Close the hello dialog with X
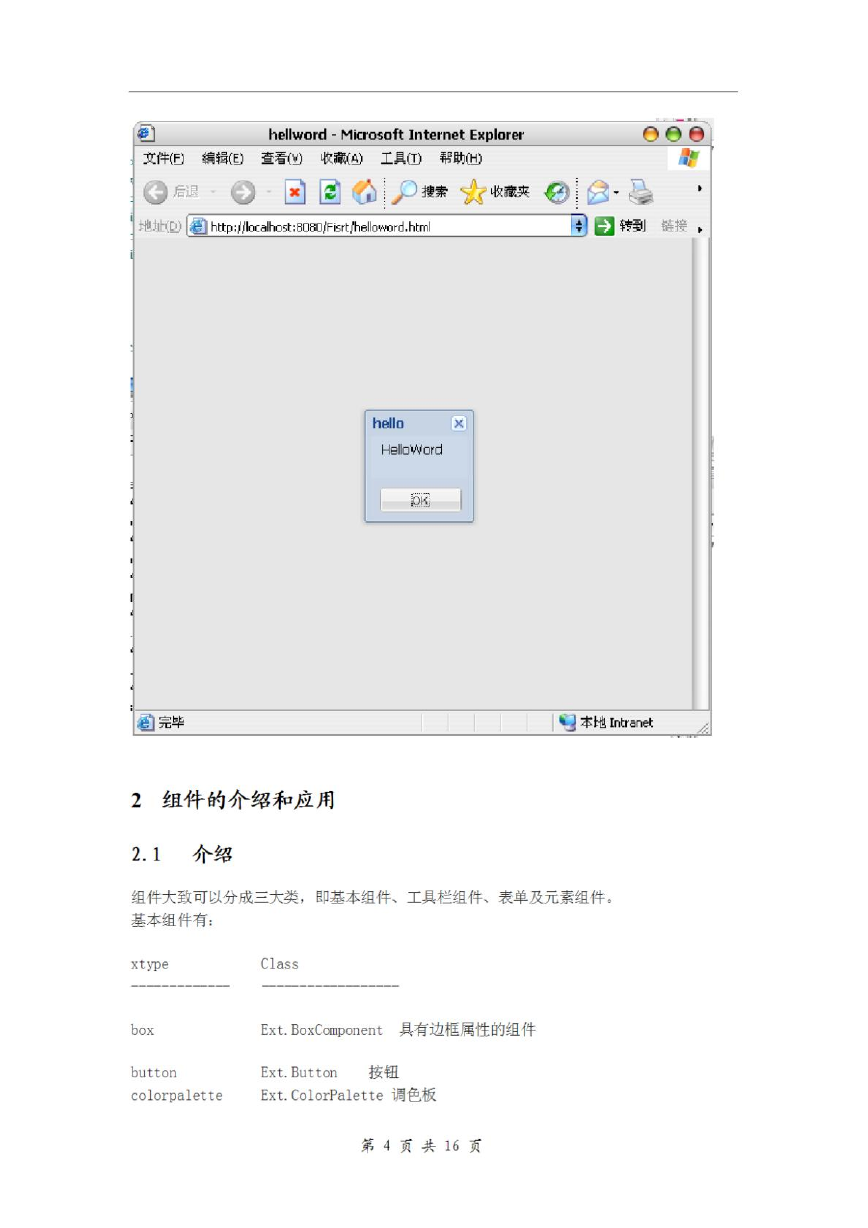Screen dimensions: 868x1228 click(x=459, y=423)
